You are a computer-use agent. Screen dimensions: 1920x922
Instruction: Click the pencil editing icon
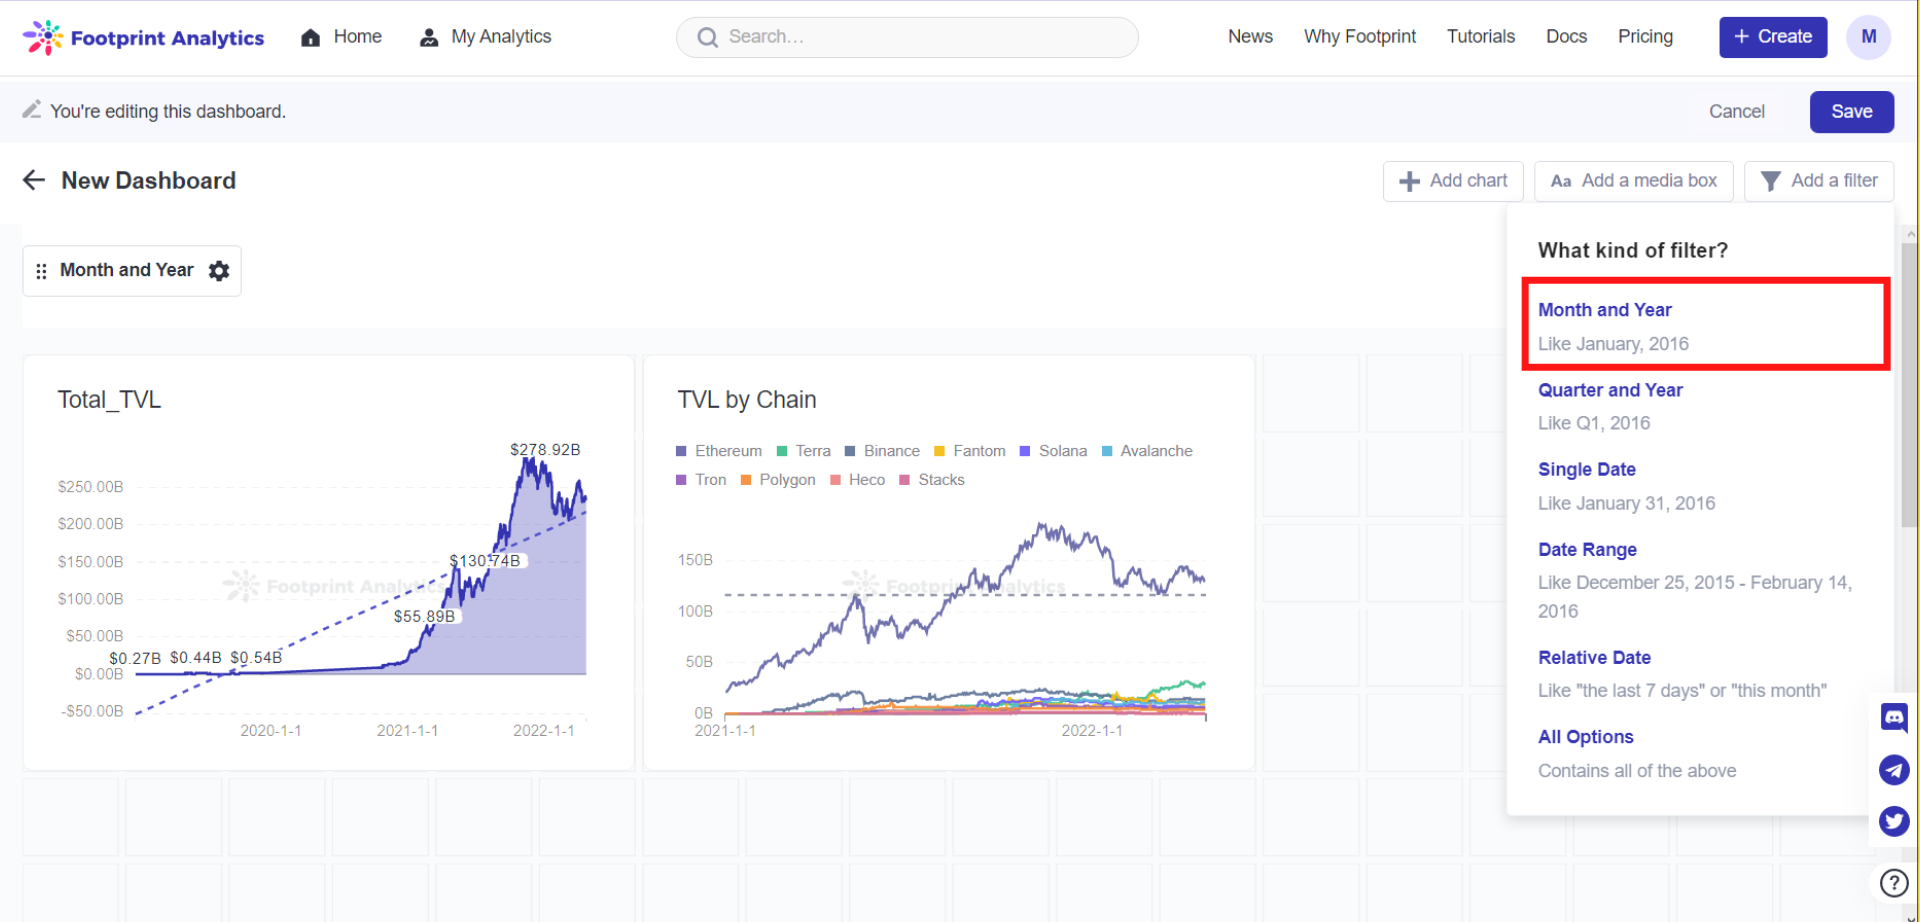coord(32,110)
